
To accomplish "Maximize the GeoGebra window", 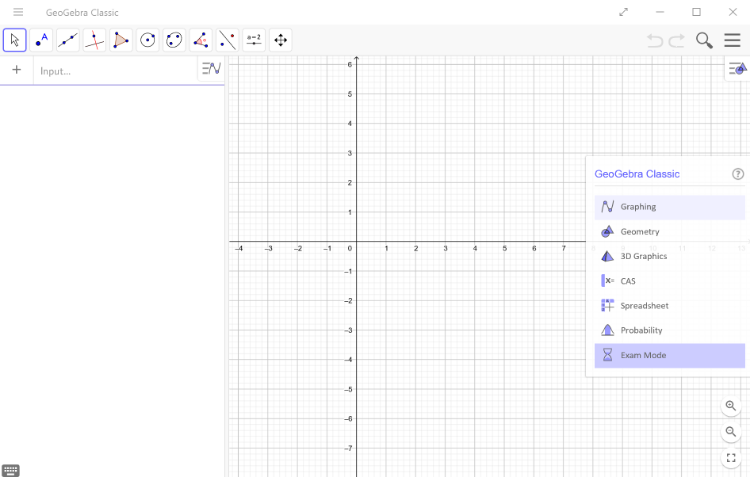I will (696, 12).
